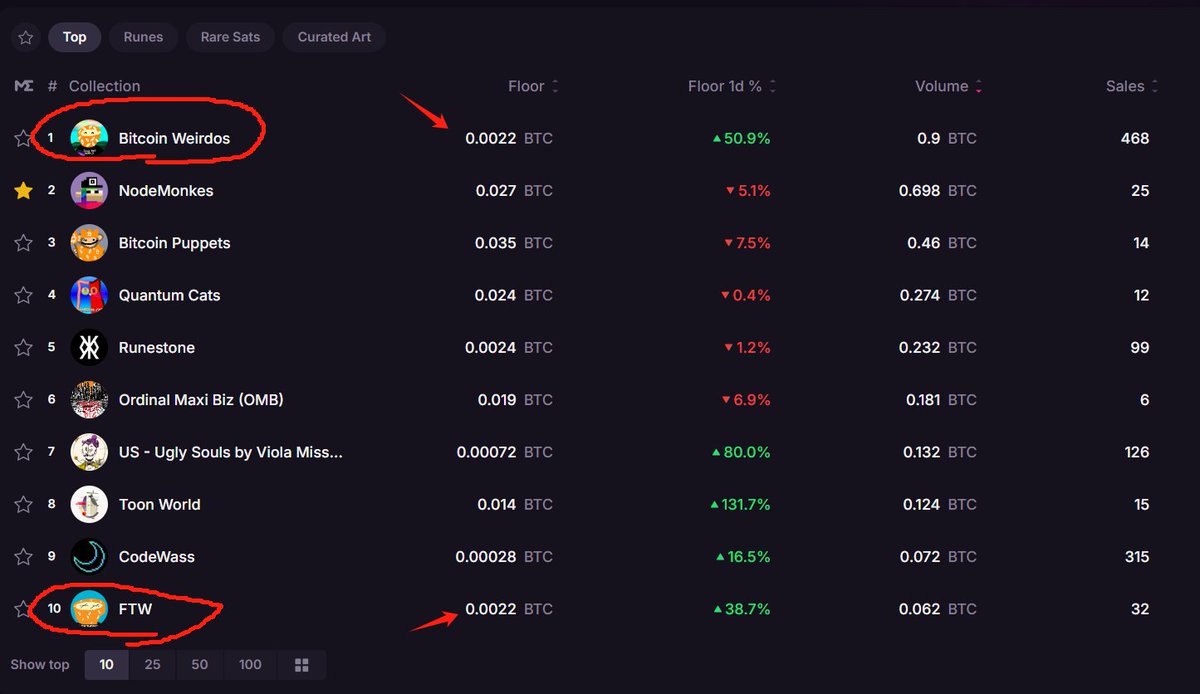This screenshot has width=1200, height=694.
Task: Switch to the Runes tab
Action: tap(143, 38)
